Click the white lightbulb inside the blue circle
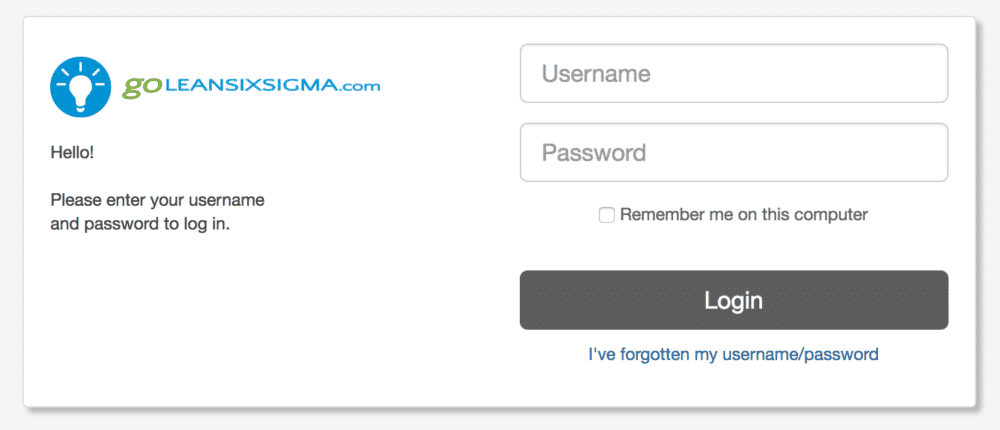1000x430 pixels. click(x=80, y=89)
